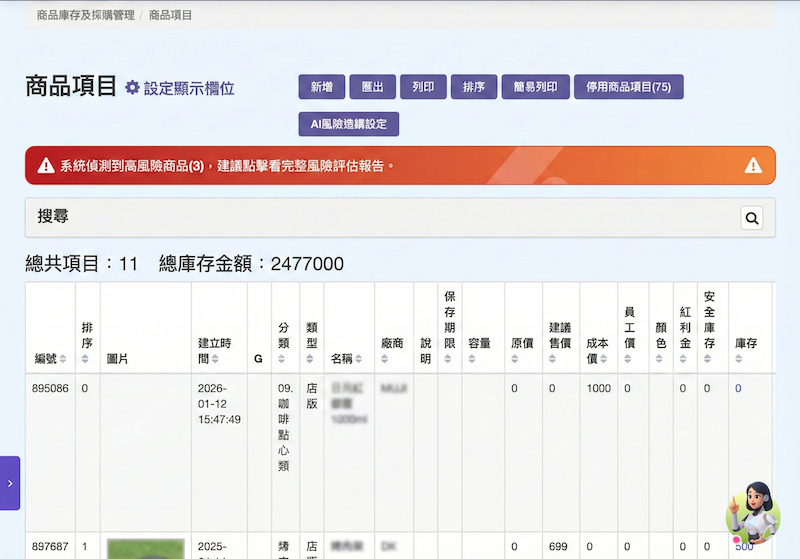This screenshot has height=559, width=800.
Task: Click the 匯出 button
Action: 372,87
